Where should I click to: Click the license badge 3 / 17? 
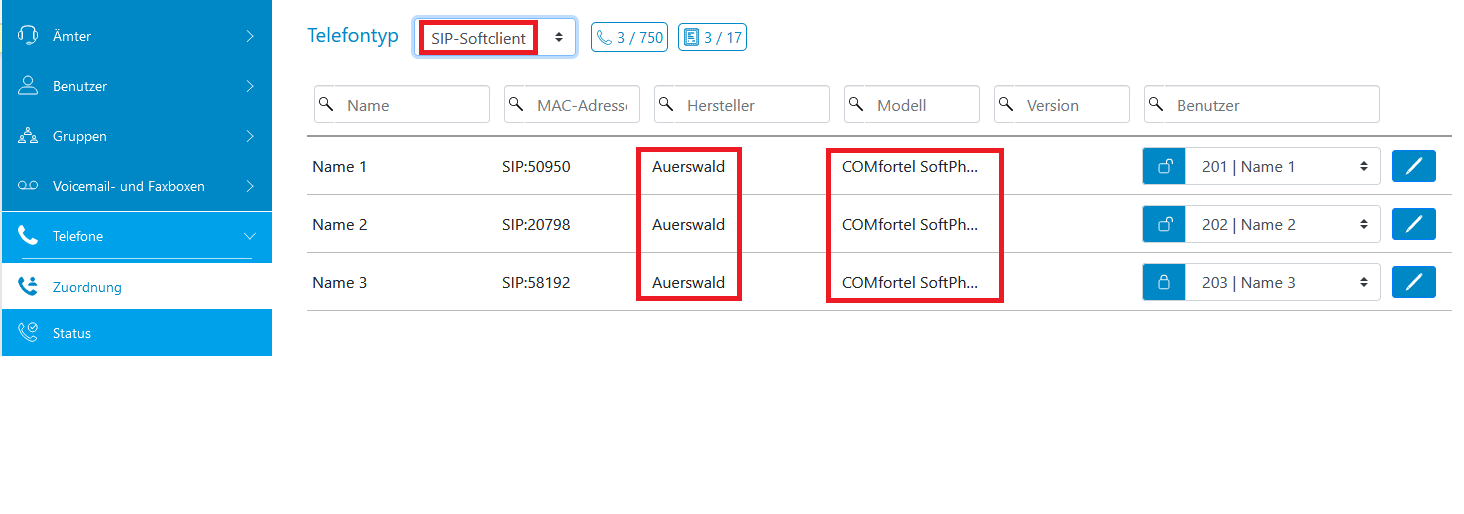712,38
